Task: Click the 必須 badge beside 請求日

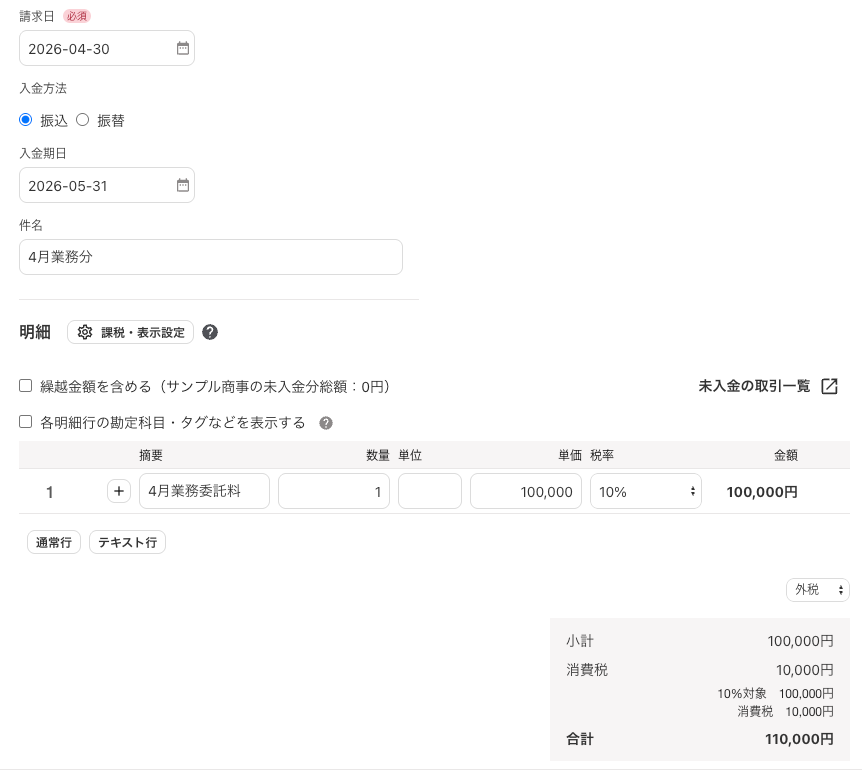Action: [x=77, y=16]
